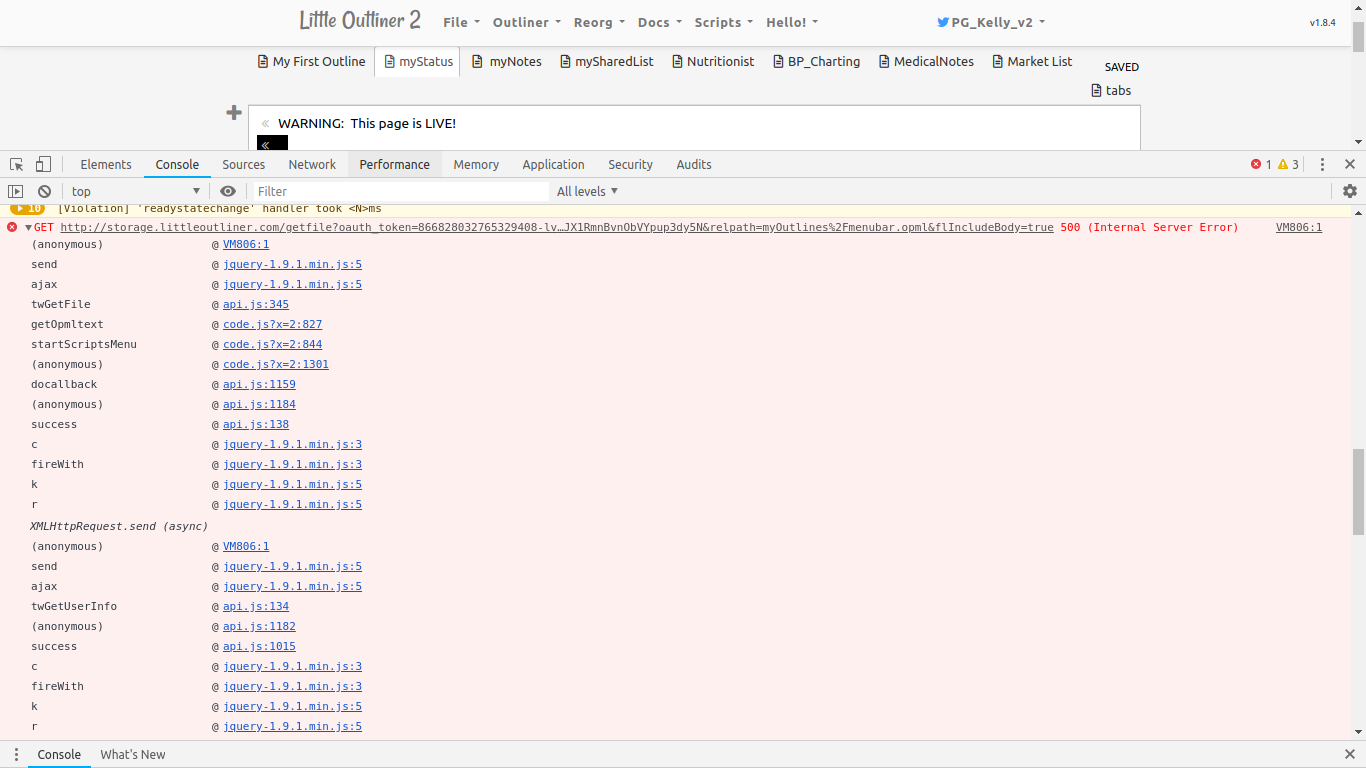Click the Twitter bird icon by PG_Kelly_v2
Screen dimensions: 1366x768
point(942,22)
